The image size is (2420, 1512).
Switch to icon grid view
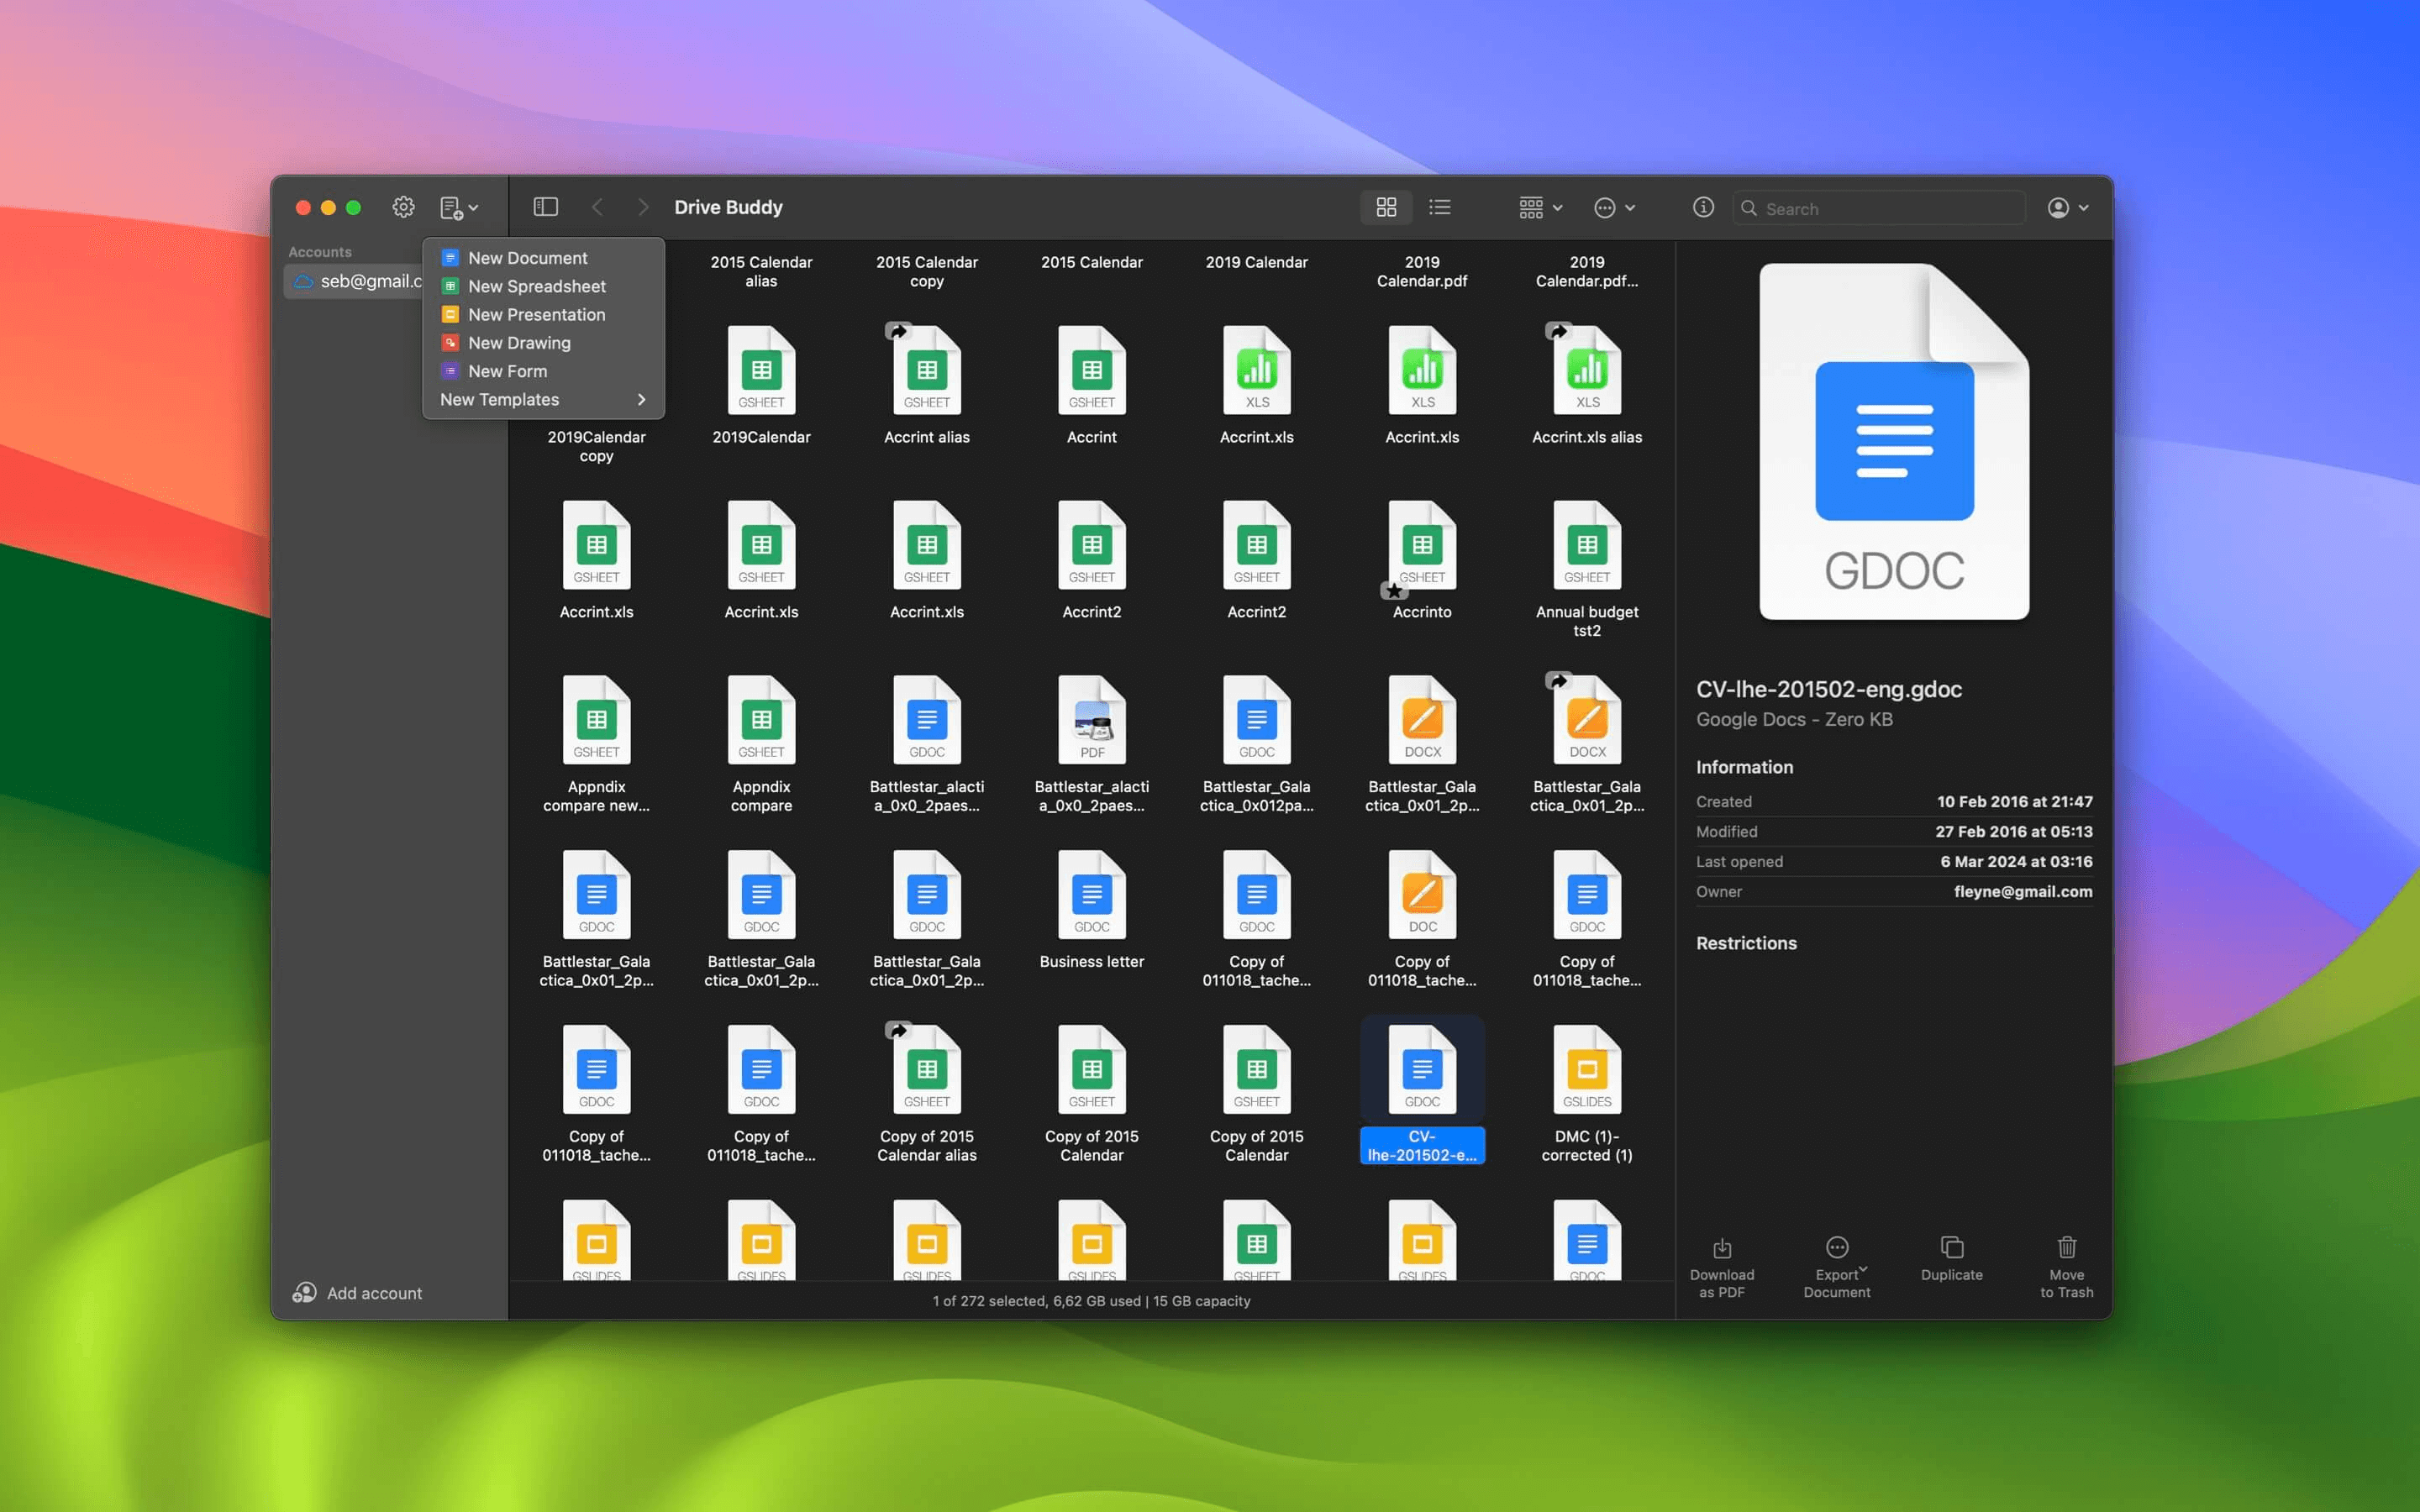(x=1385, y=207)
